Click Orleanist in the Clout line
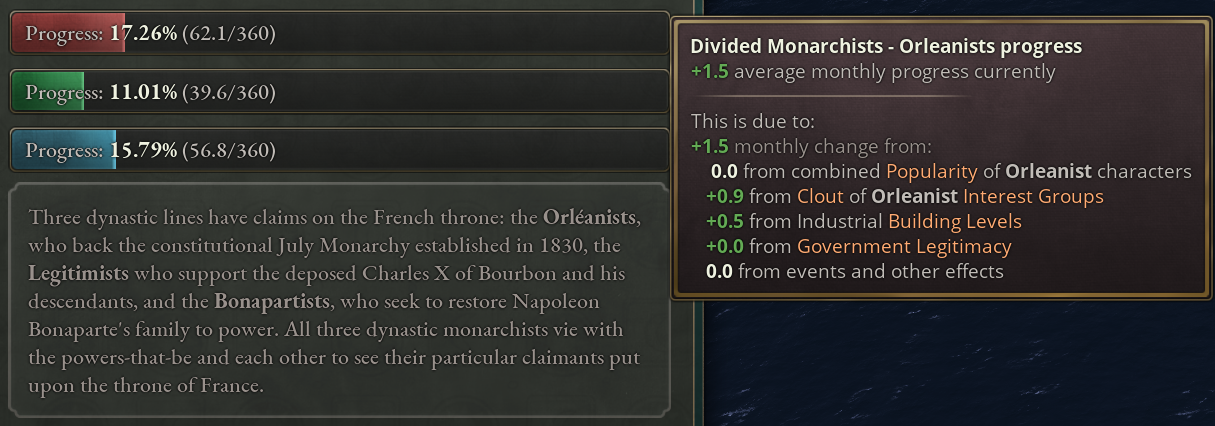Screen dimensions: 1215x426 [914, 196]
